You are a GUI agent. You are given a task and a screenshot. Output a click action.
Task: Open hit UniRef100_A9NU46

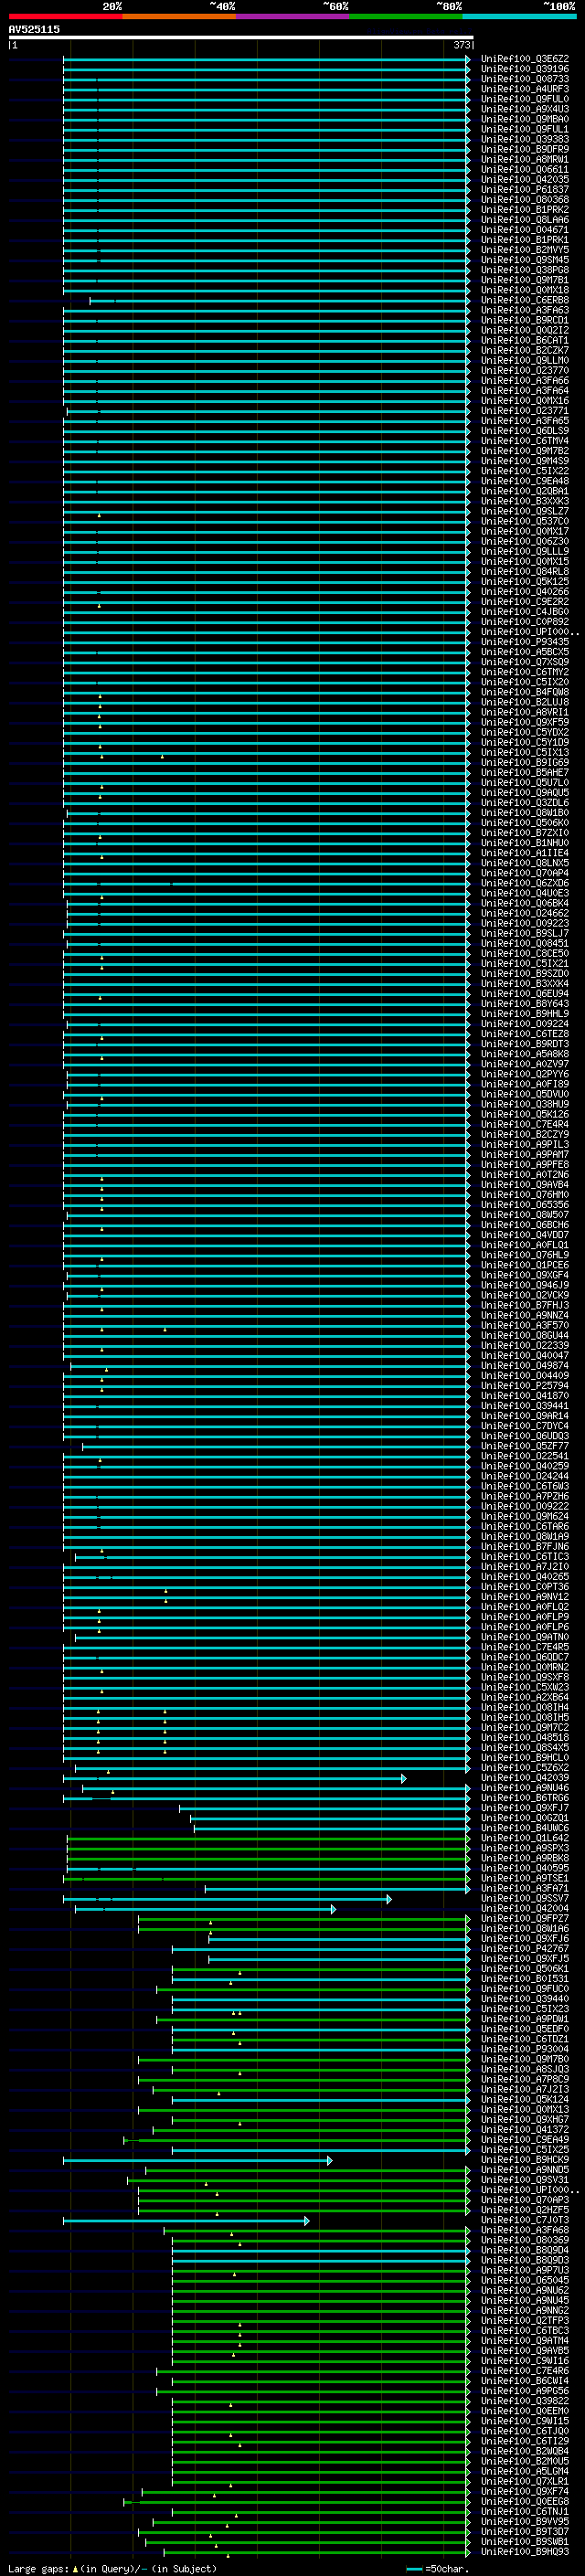525,1787
